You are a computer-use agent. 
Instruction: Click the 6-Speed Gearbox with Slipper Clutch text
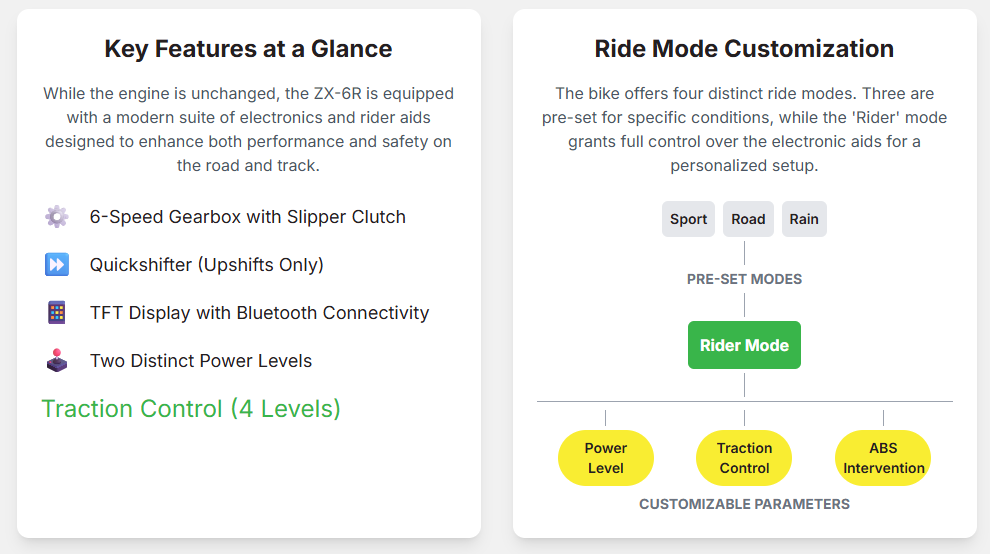(x=248, y=217)
